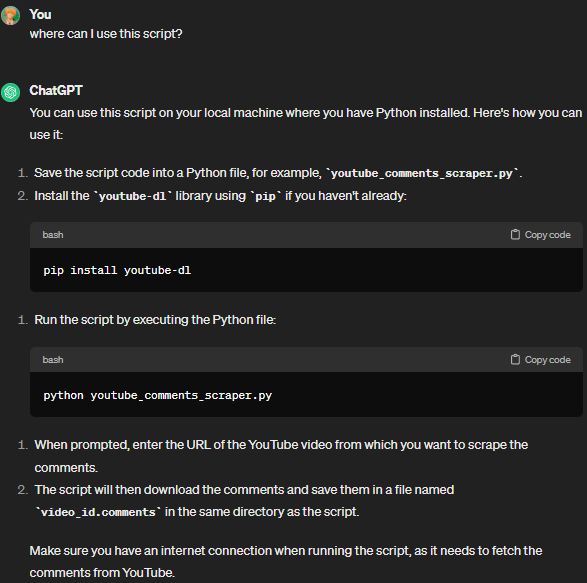Click the 'pip install youtube-dl' code line
The width and height of the screenshot is (587, 583).
pos(117,270)
